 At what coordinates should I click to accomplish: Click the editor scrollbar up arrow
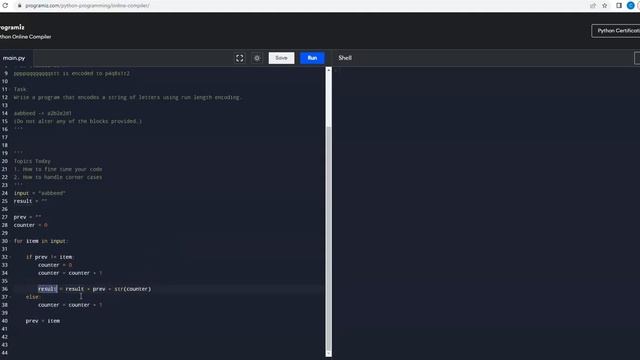coord(329,70)
